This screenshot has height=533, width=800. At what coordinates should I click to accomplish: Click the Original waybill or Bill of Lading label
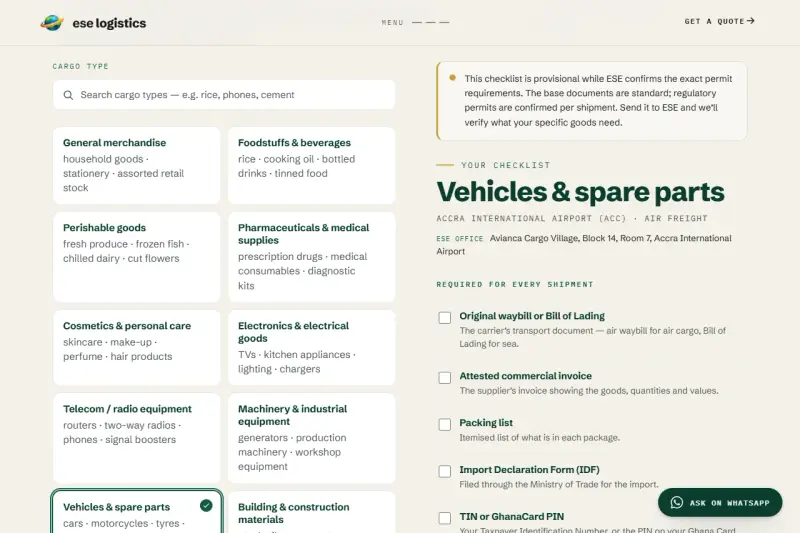(532, 316)
